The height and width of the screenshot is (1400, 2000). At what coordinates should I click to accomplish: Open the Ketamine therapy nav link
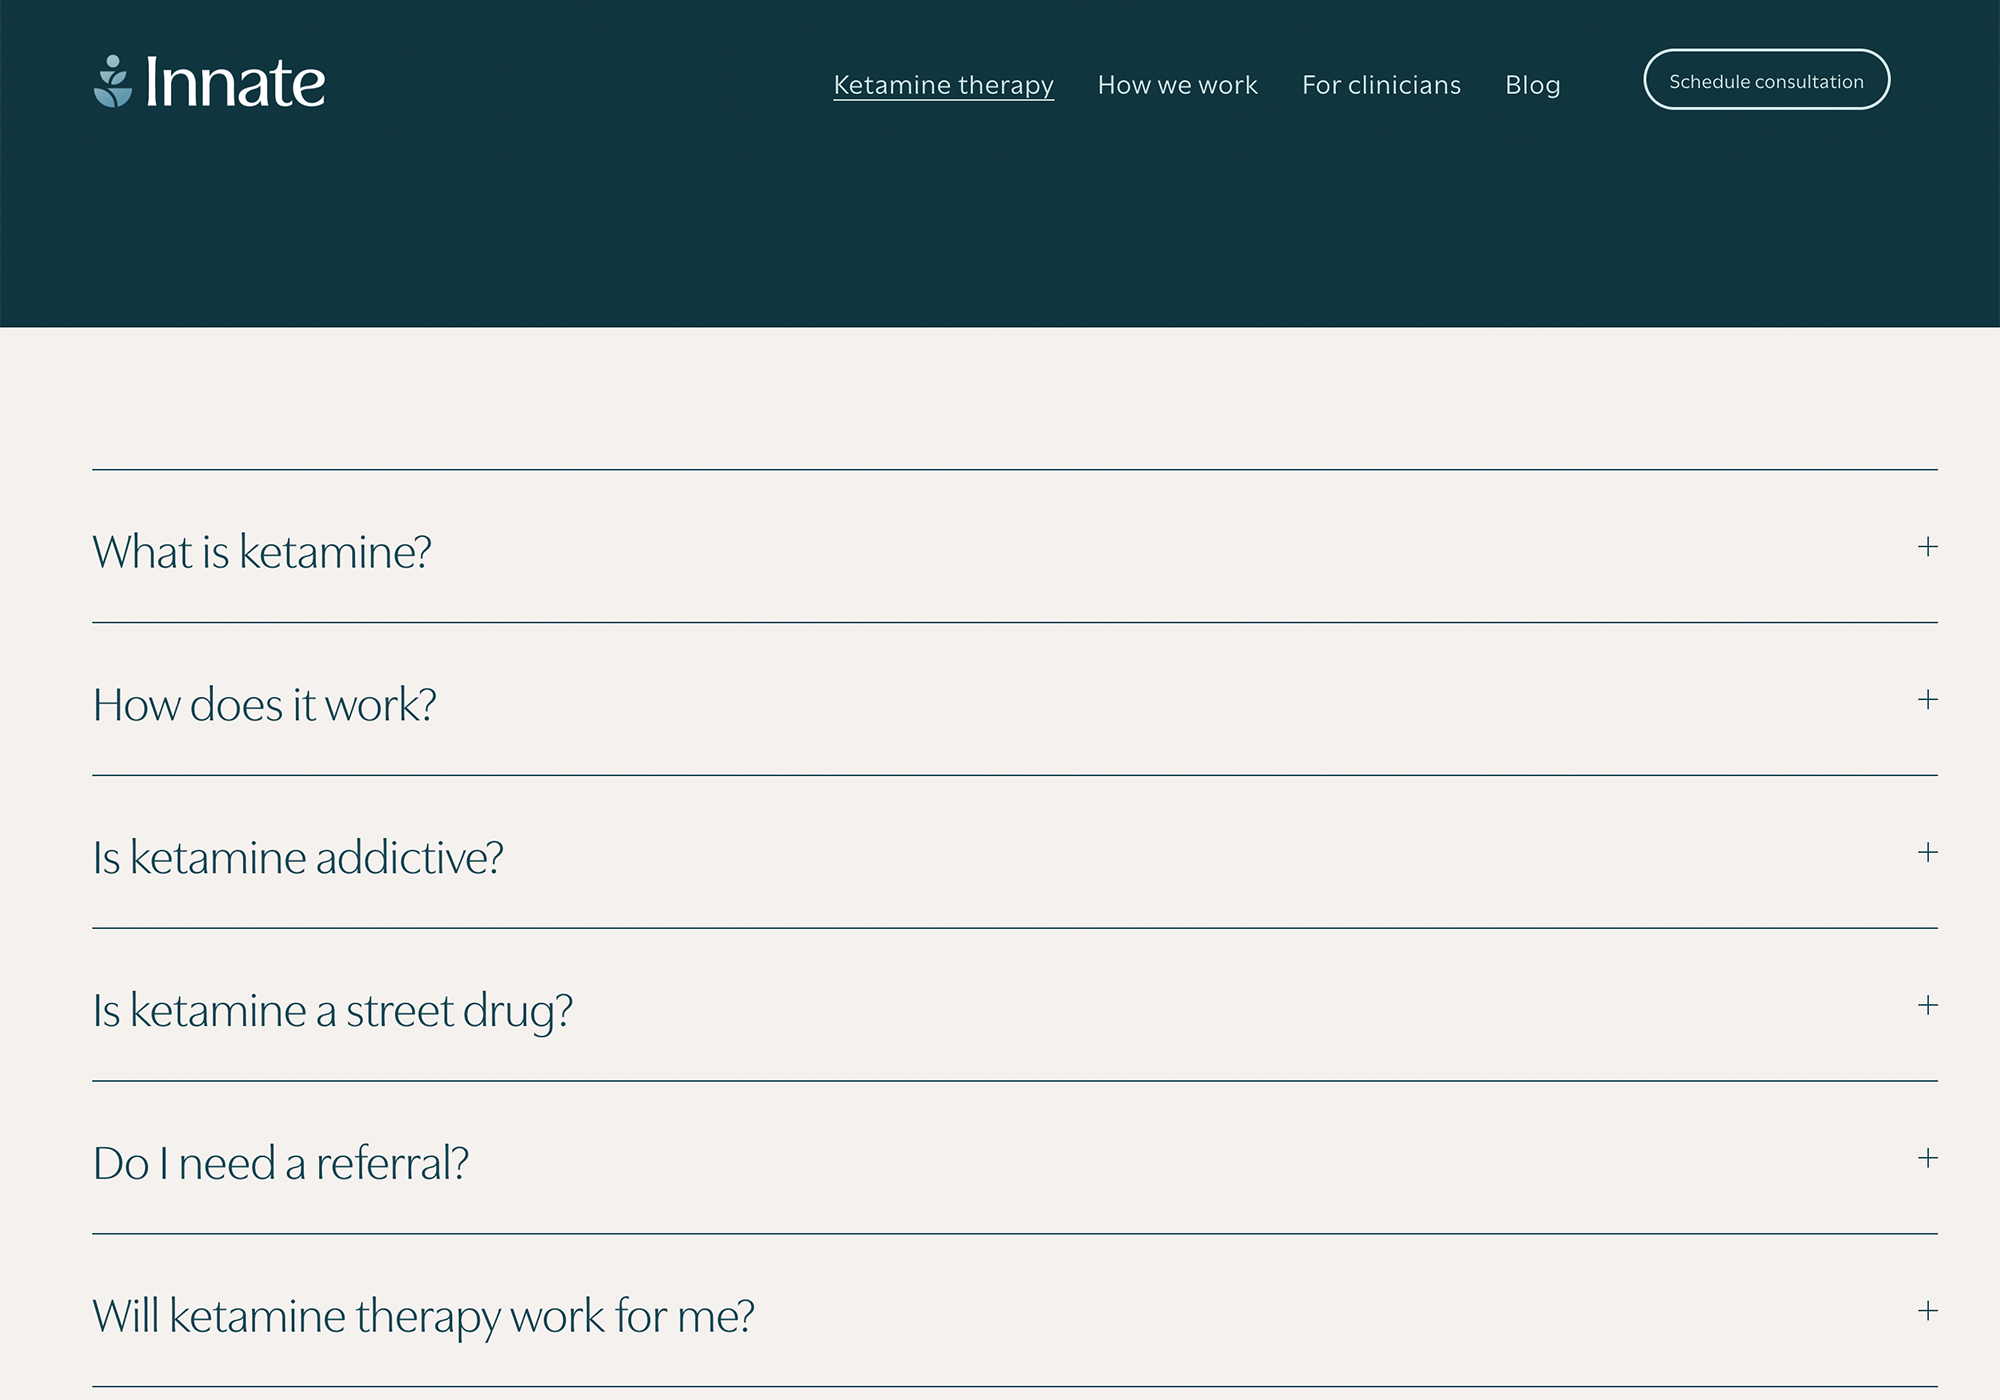pyautogui.click(x=943, y=85)
